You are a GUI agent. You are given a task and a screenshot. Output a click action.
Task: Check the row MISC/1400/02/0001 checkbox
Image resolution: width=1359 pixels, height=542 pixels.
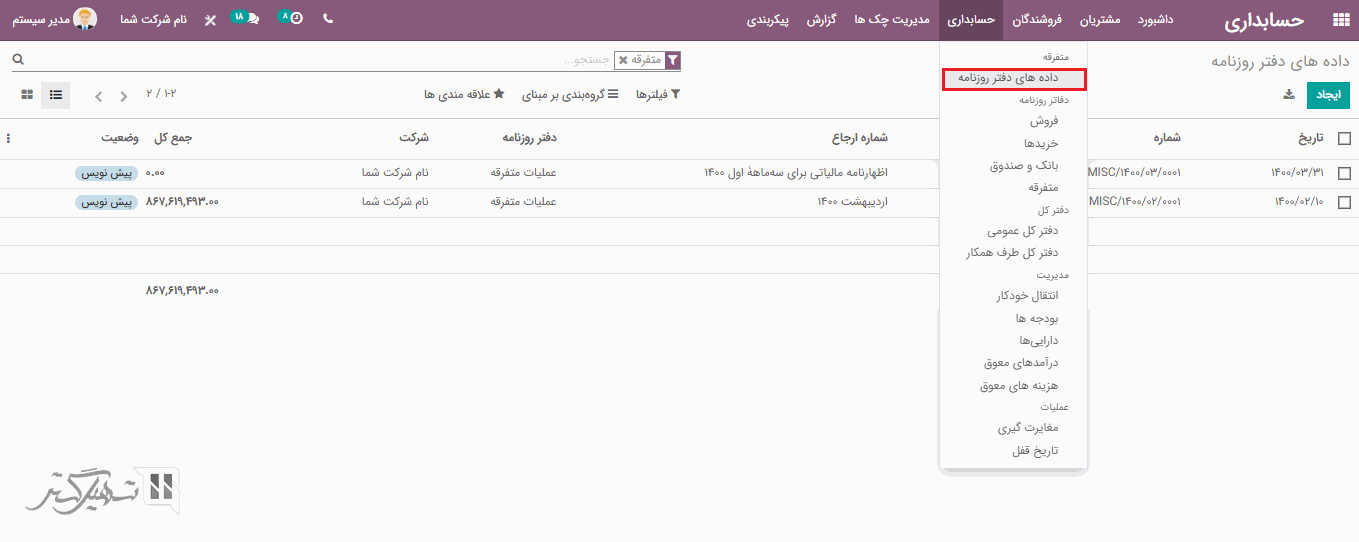pyautogui.click(x=1344, y=202)
